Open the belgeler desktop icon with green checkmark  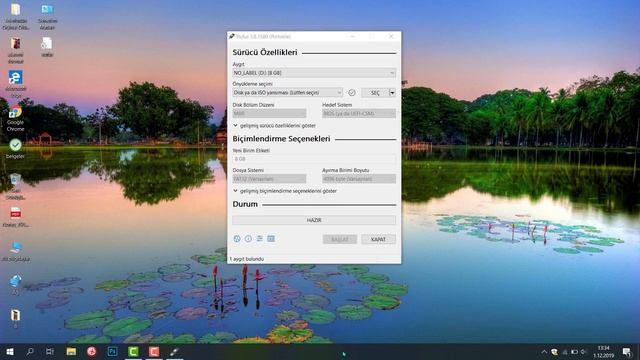point(16,149)
